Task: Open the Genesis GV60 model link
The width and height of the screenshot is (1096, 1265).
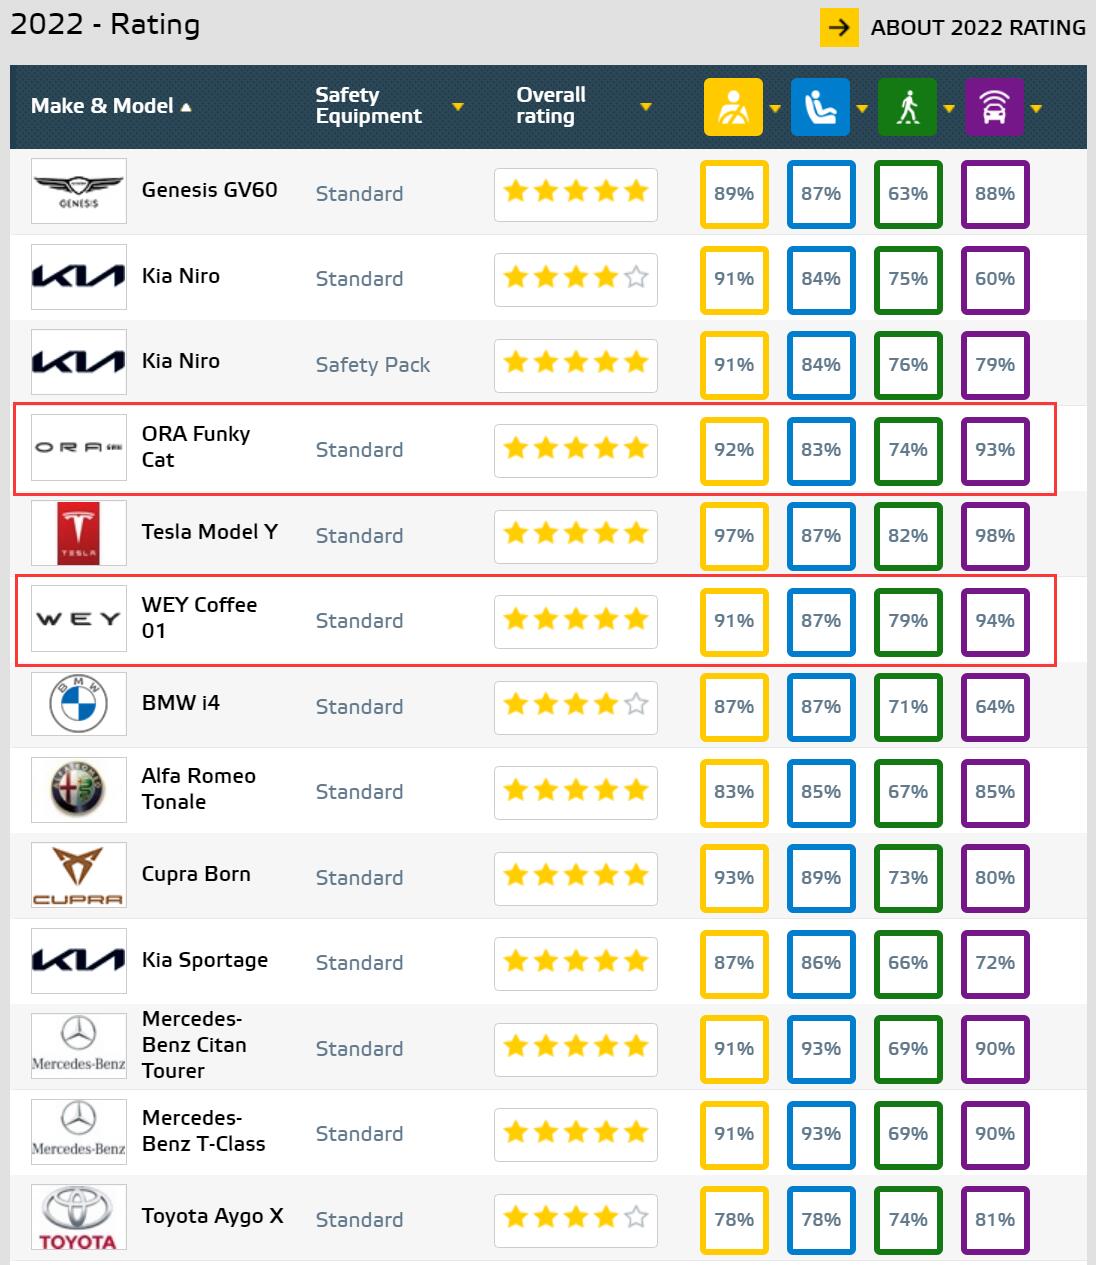Action: click(209, 190)
